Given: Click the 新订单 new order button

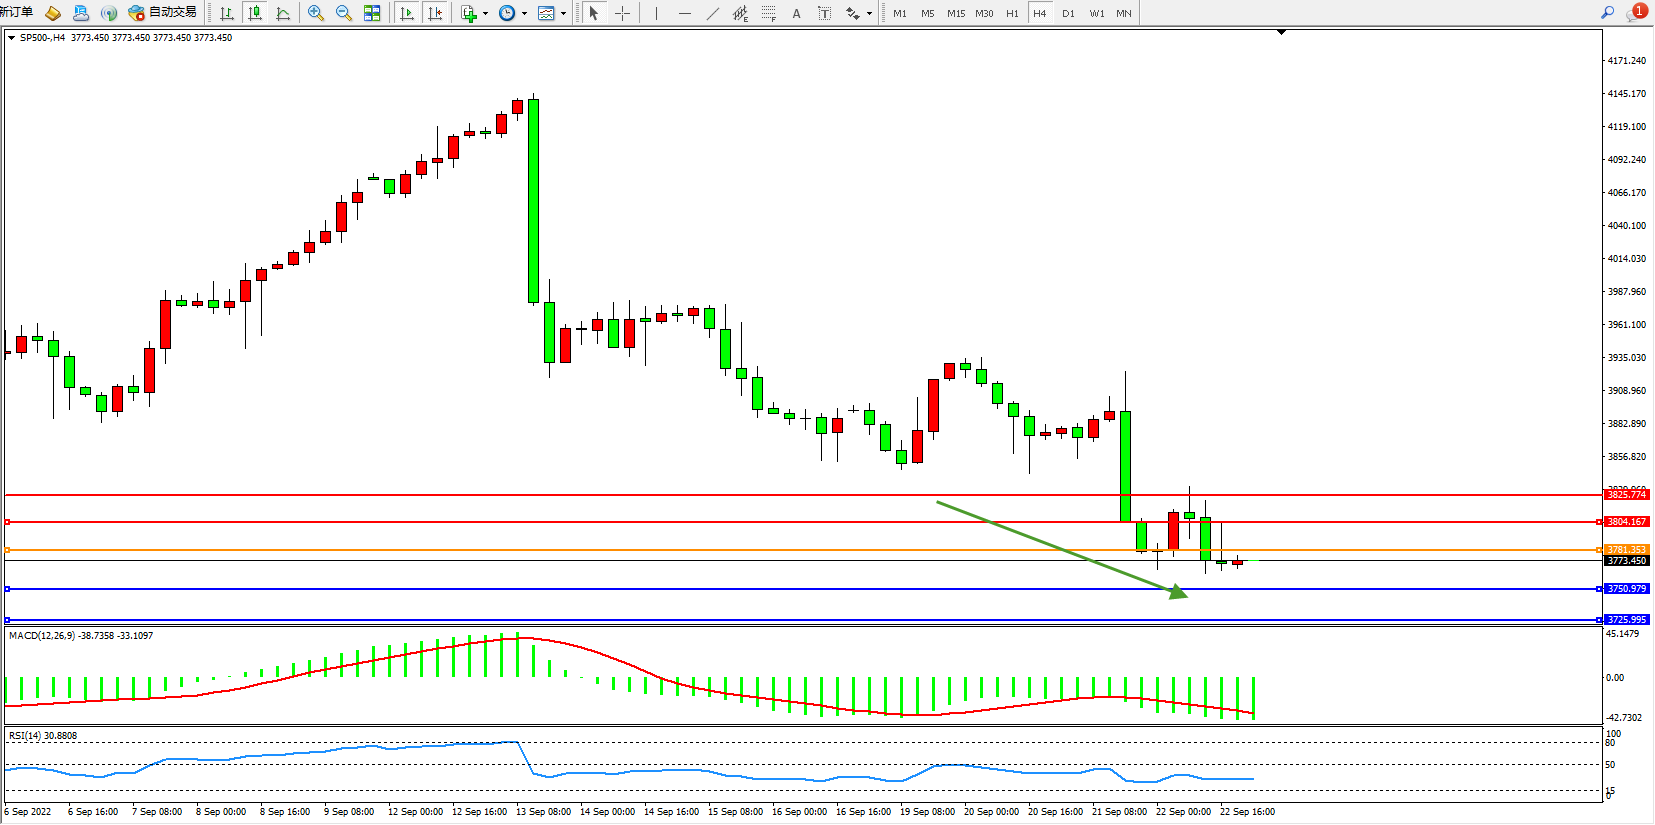Looking at the screenshot, I should pos(17,13).
